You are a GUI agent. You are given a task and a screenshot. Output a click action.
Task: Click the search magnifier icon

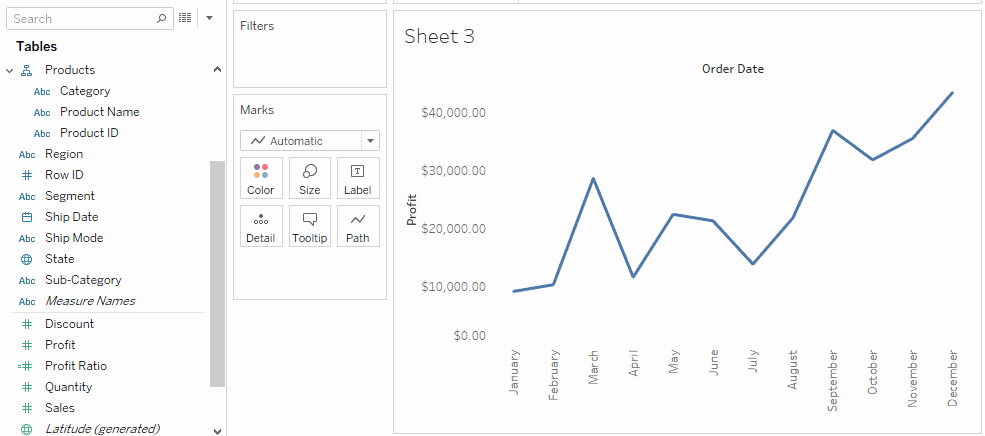(163, 18)
